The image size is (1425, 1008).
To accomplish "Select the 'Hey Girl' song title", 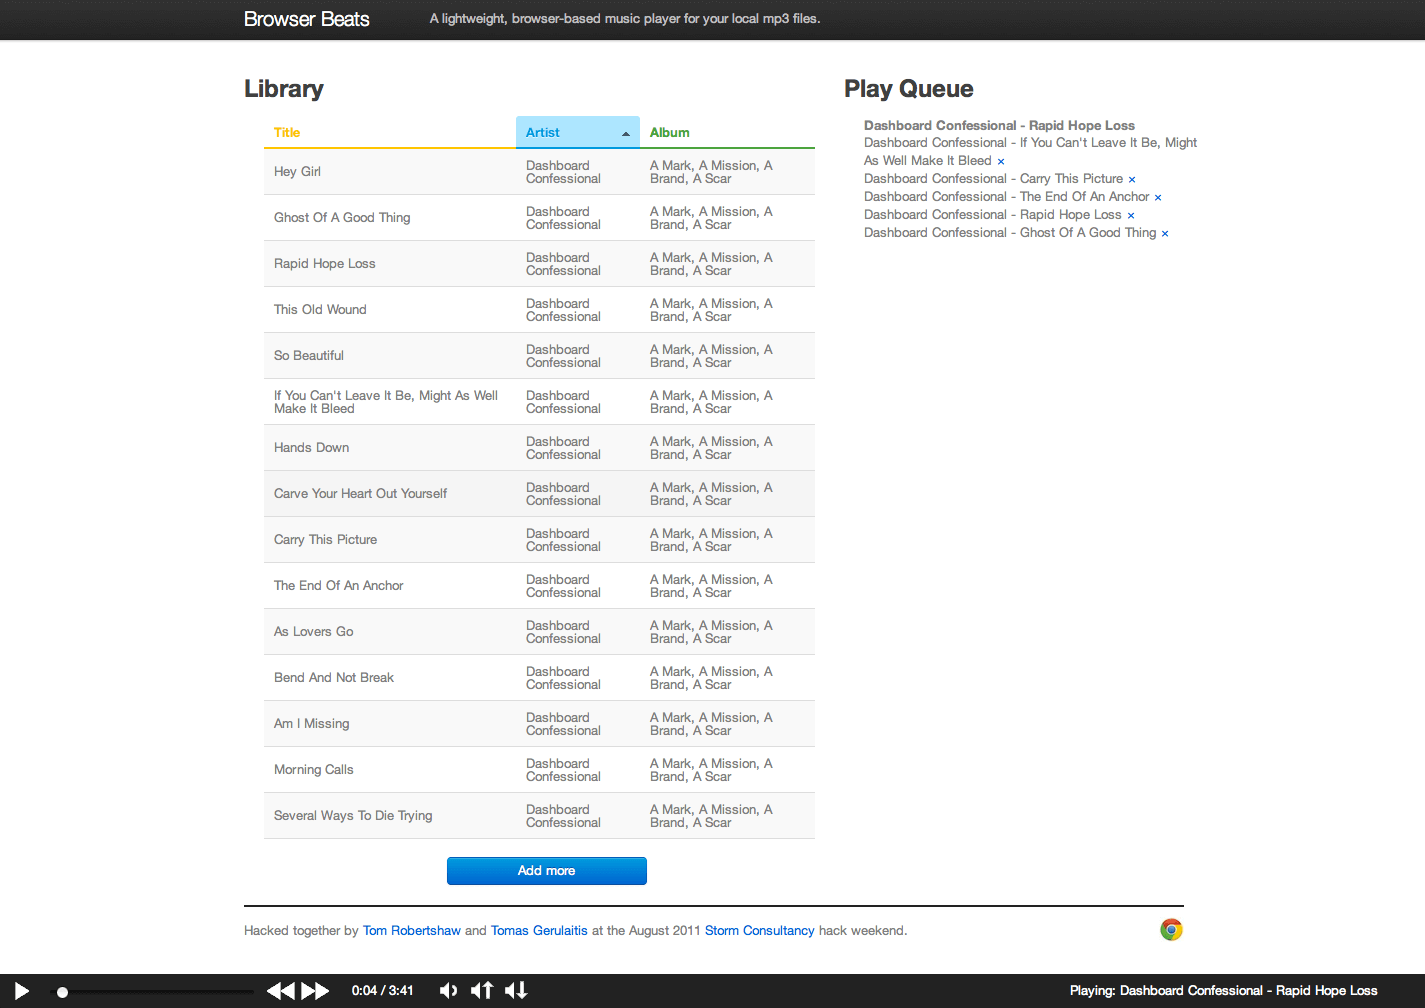I will (x=297, y=172).
